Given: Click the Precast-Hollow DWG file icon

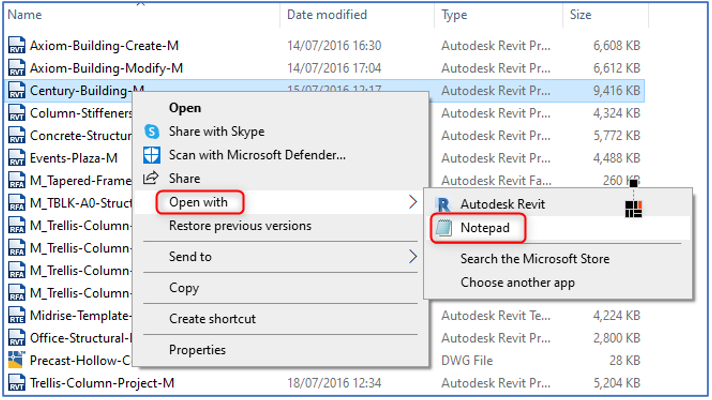Looking at the screenshot, I should [x=17, y=360].
